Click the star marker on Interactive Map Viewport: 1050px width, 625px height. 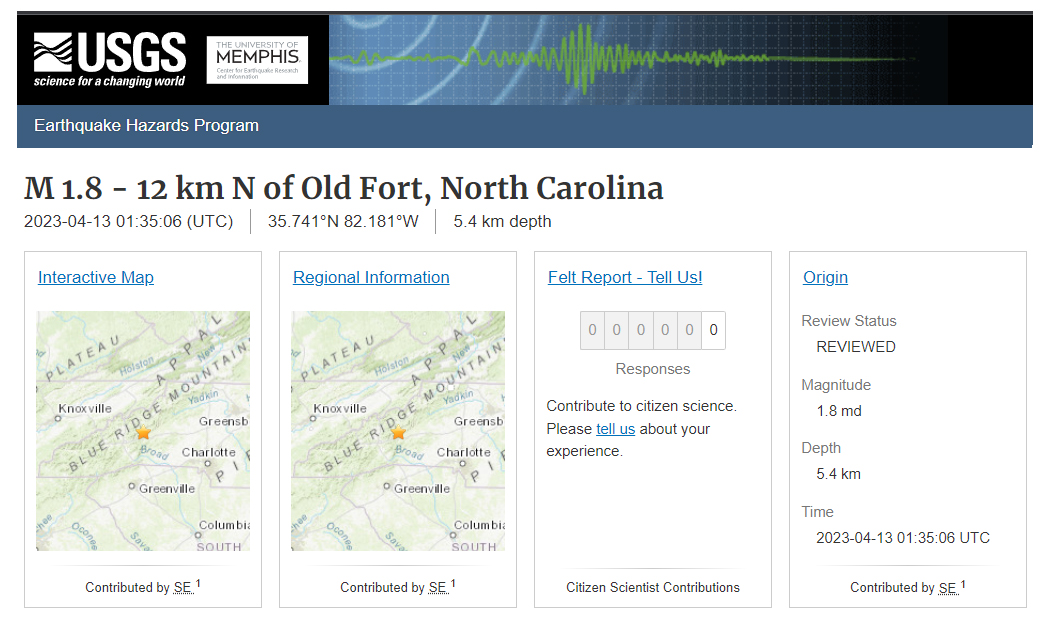(143, 433)
